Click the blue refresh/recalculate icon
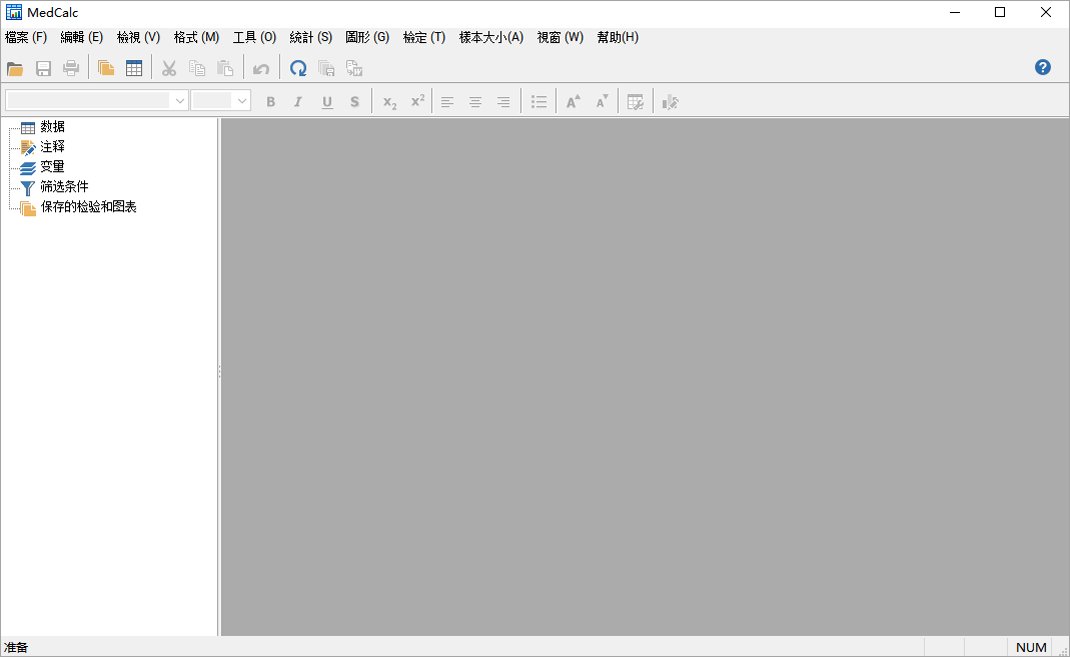 (298, 68)
